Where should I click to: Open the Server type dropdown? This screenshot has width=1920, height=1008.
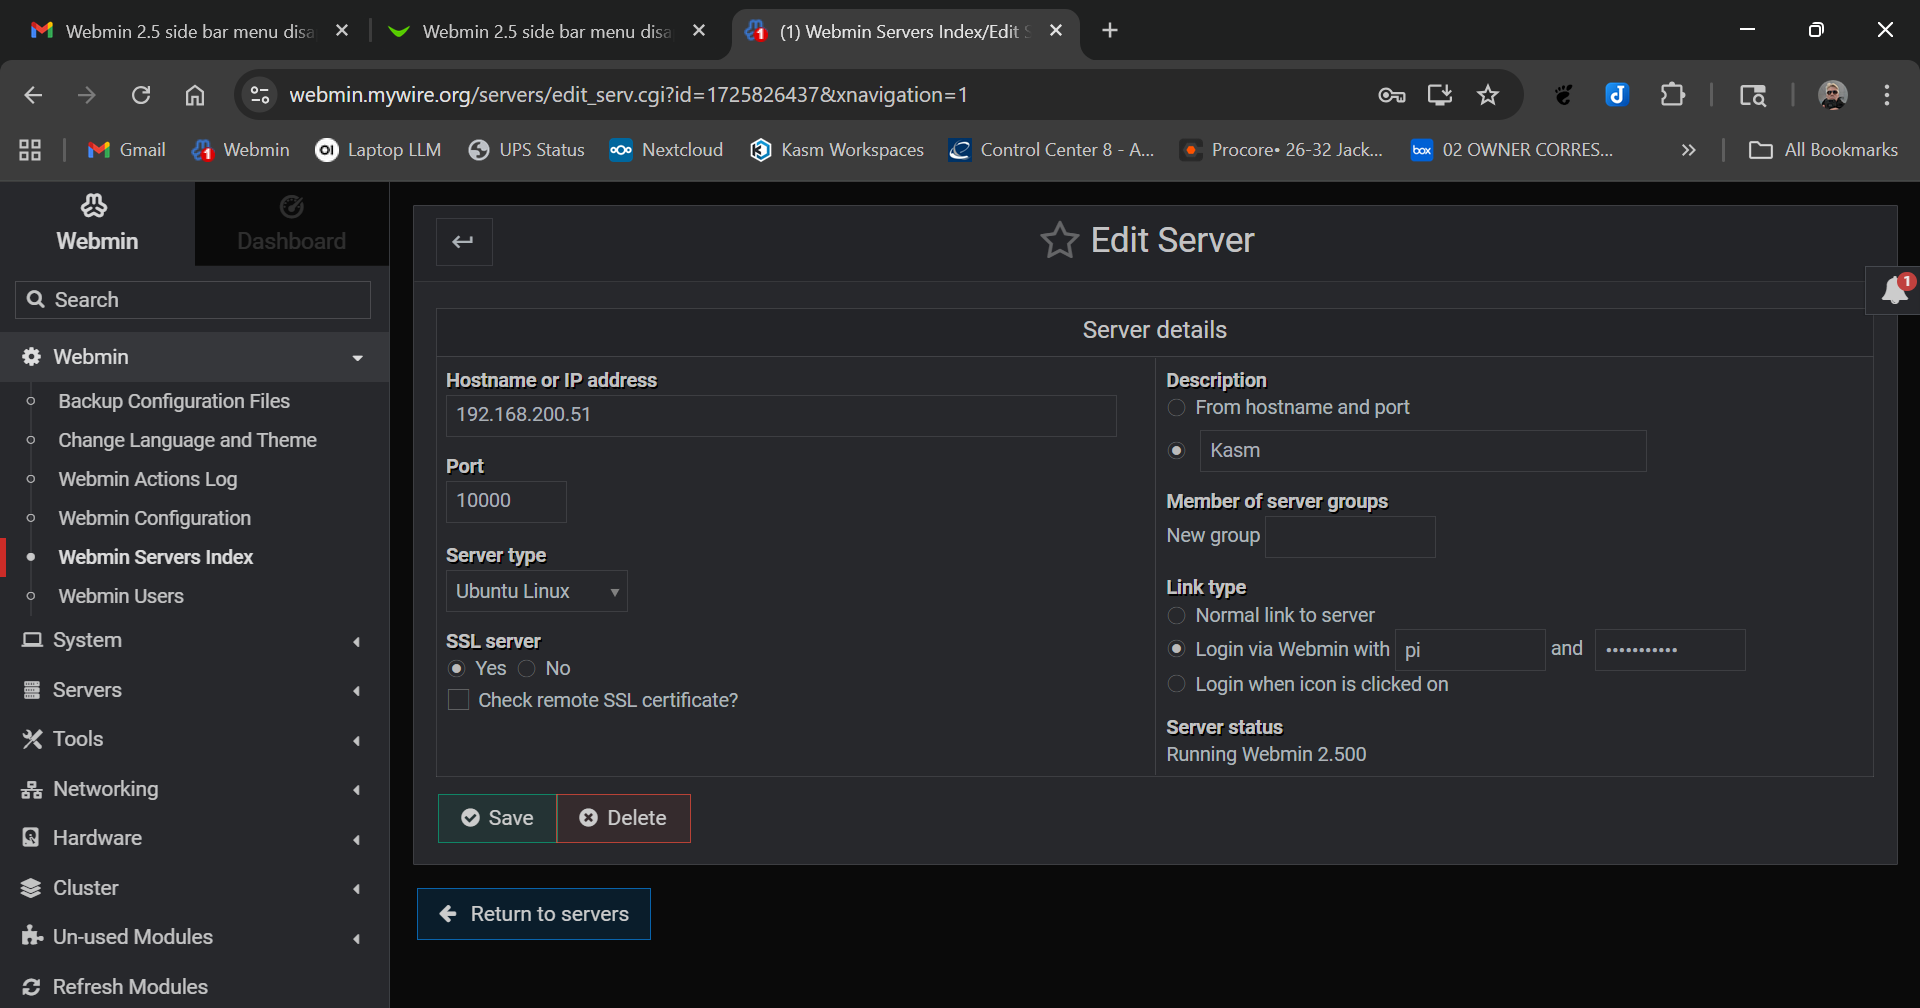point(536,591)
